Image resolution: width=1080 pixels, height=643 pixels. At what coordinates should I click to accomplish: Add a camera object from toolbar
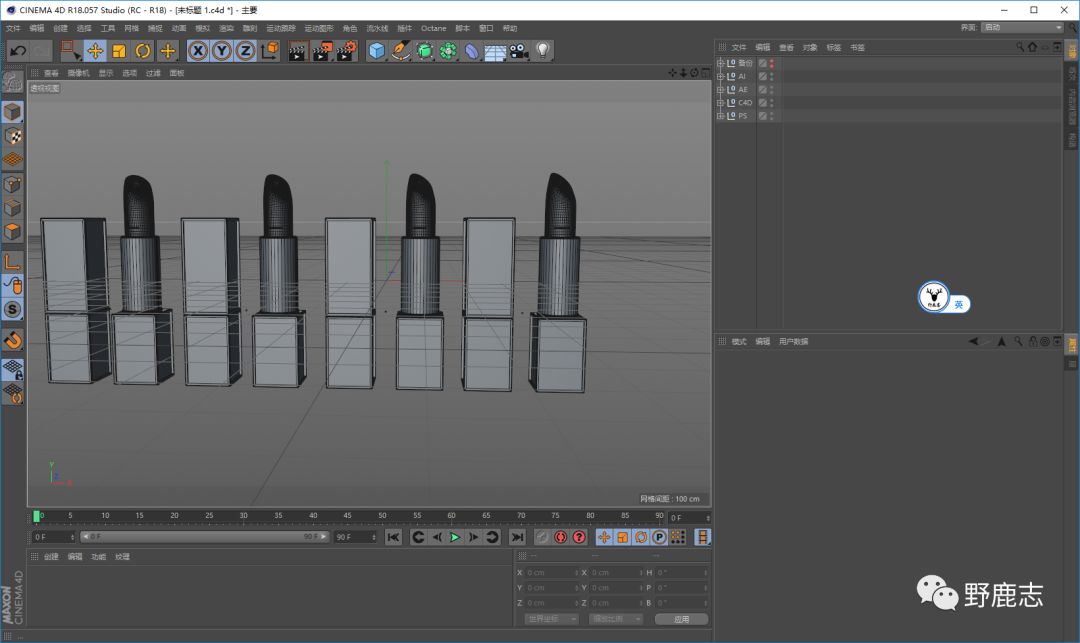519,51
